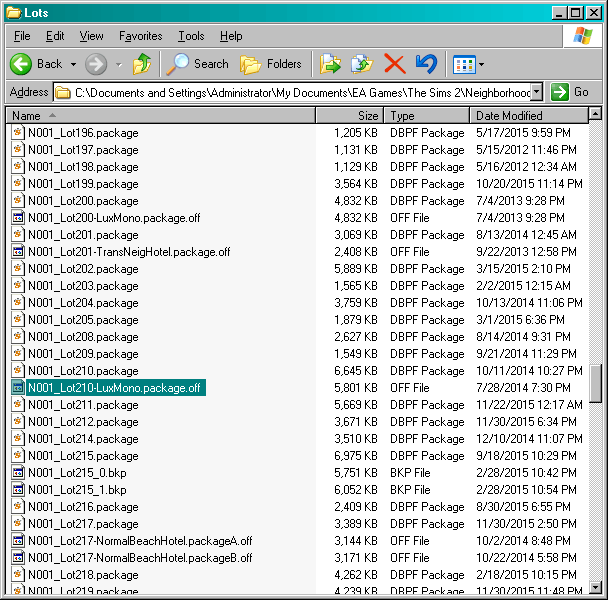Select N001_Lot209.package file
608x600 pixels.
pyautogui.click(x=83, y=354)
